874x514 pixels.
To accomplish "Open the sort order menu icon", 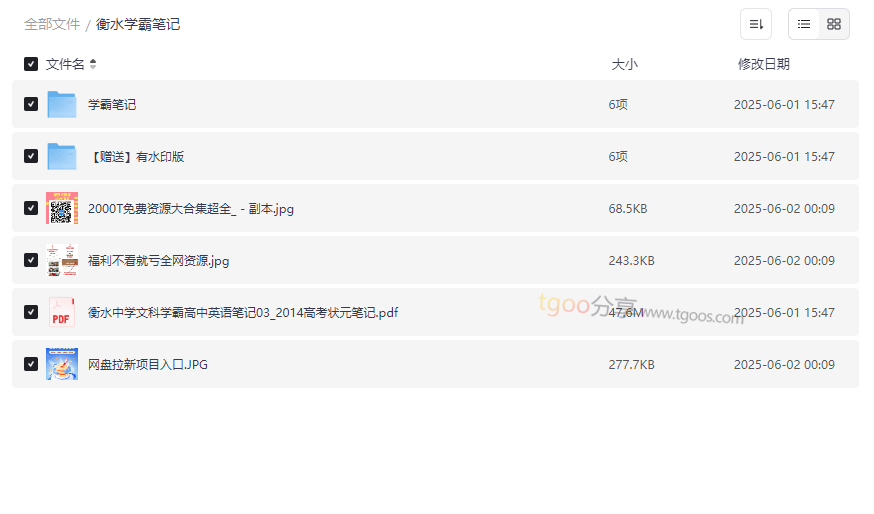I will (756, 24).
